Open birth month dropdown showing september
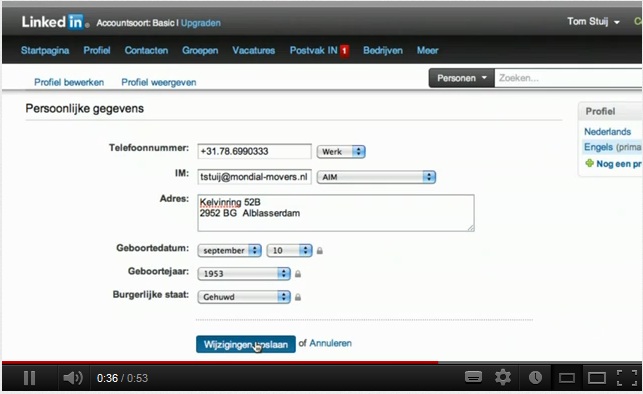 (229, 251)
